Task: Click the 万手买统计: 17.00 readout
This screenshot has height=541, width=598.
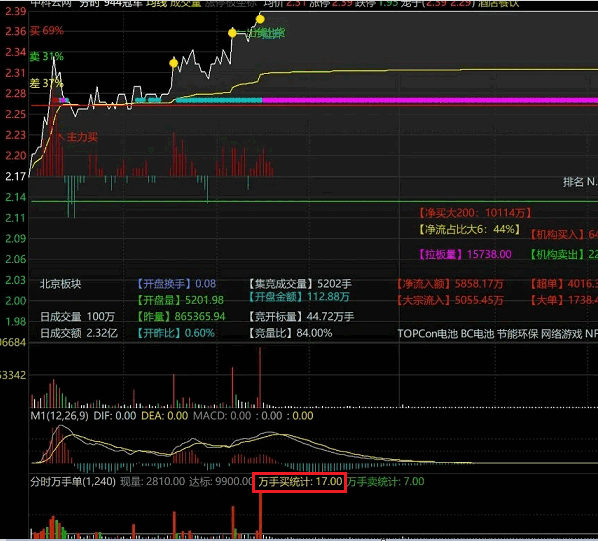Action: pos(300,482)
